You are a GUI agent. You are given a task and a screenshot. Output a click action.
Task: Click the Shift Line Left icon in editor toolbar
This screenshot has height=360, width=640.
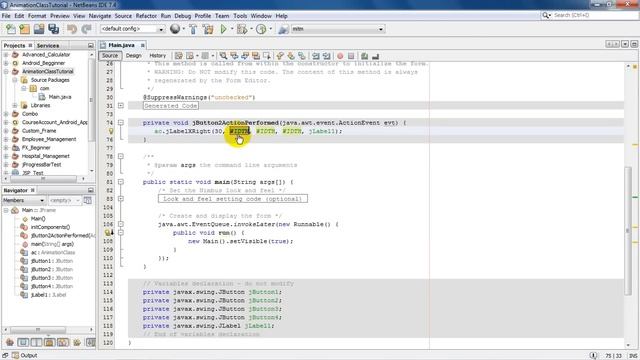316,56
